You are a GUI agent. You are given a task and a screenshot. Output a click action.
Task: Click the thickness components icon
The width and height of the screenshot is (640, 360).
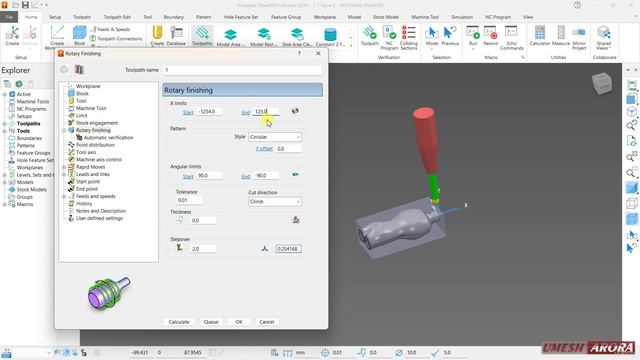pos(296,220)
